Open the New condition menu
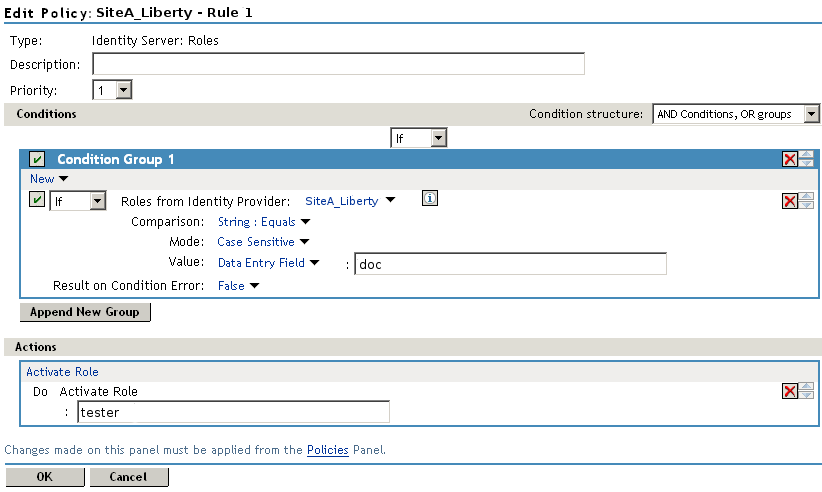822x492 pixels. (x=48, y=179)
